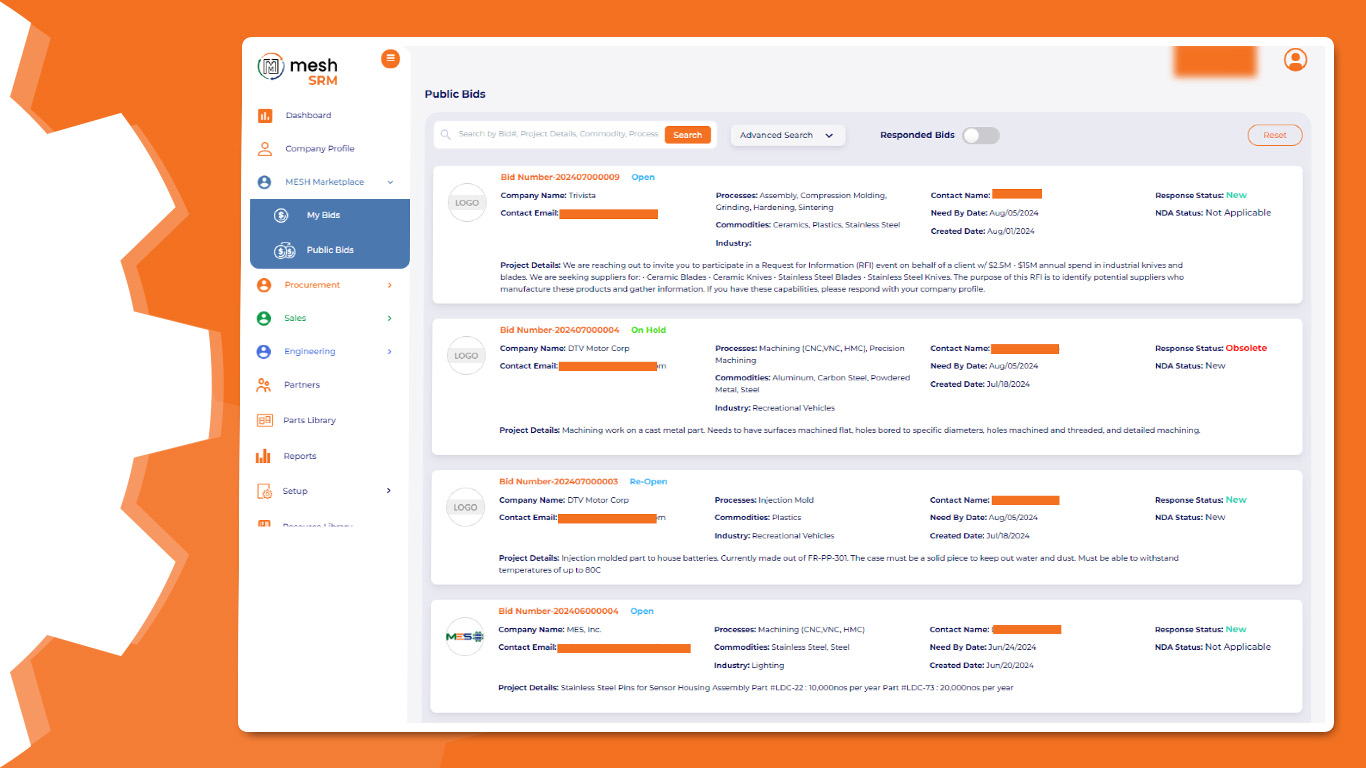Image resolution: width=1366 pixels, height=768 pixels.
Task: Click New response status on Trivista bid
Action: tap(1236, 196)
